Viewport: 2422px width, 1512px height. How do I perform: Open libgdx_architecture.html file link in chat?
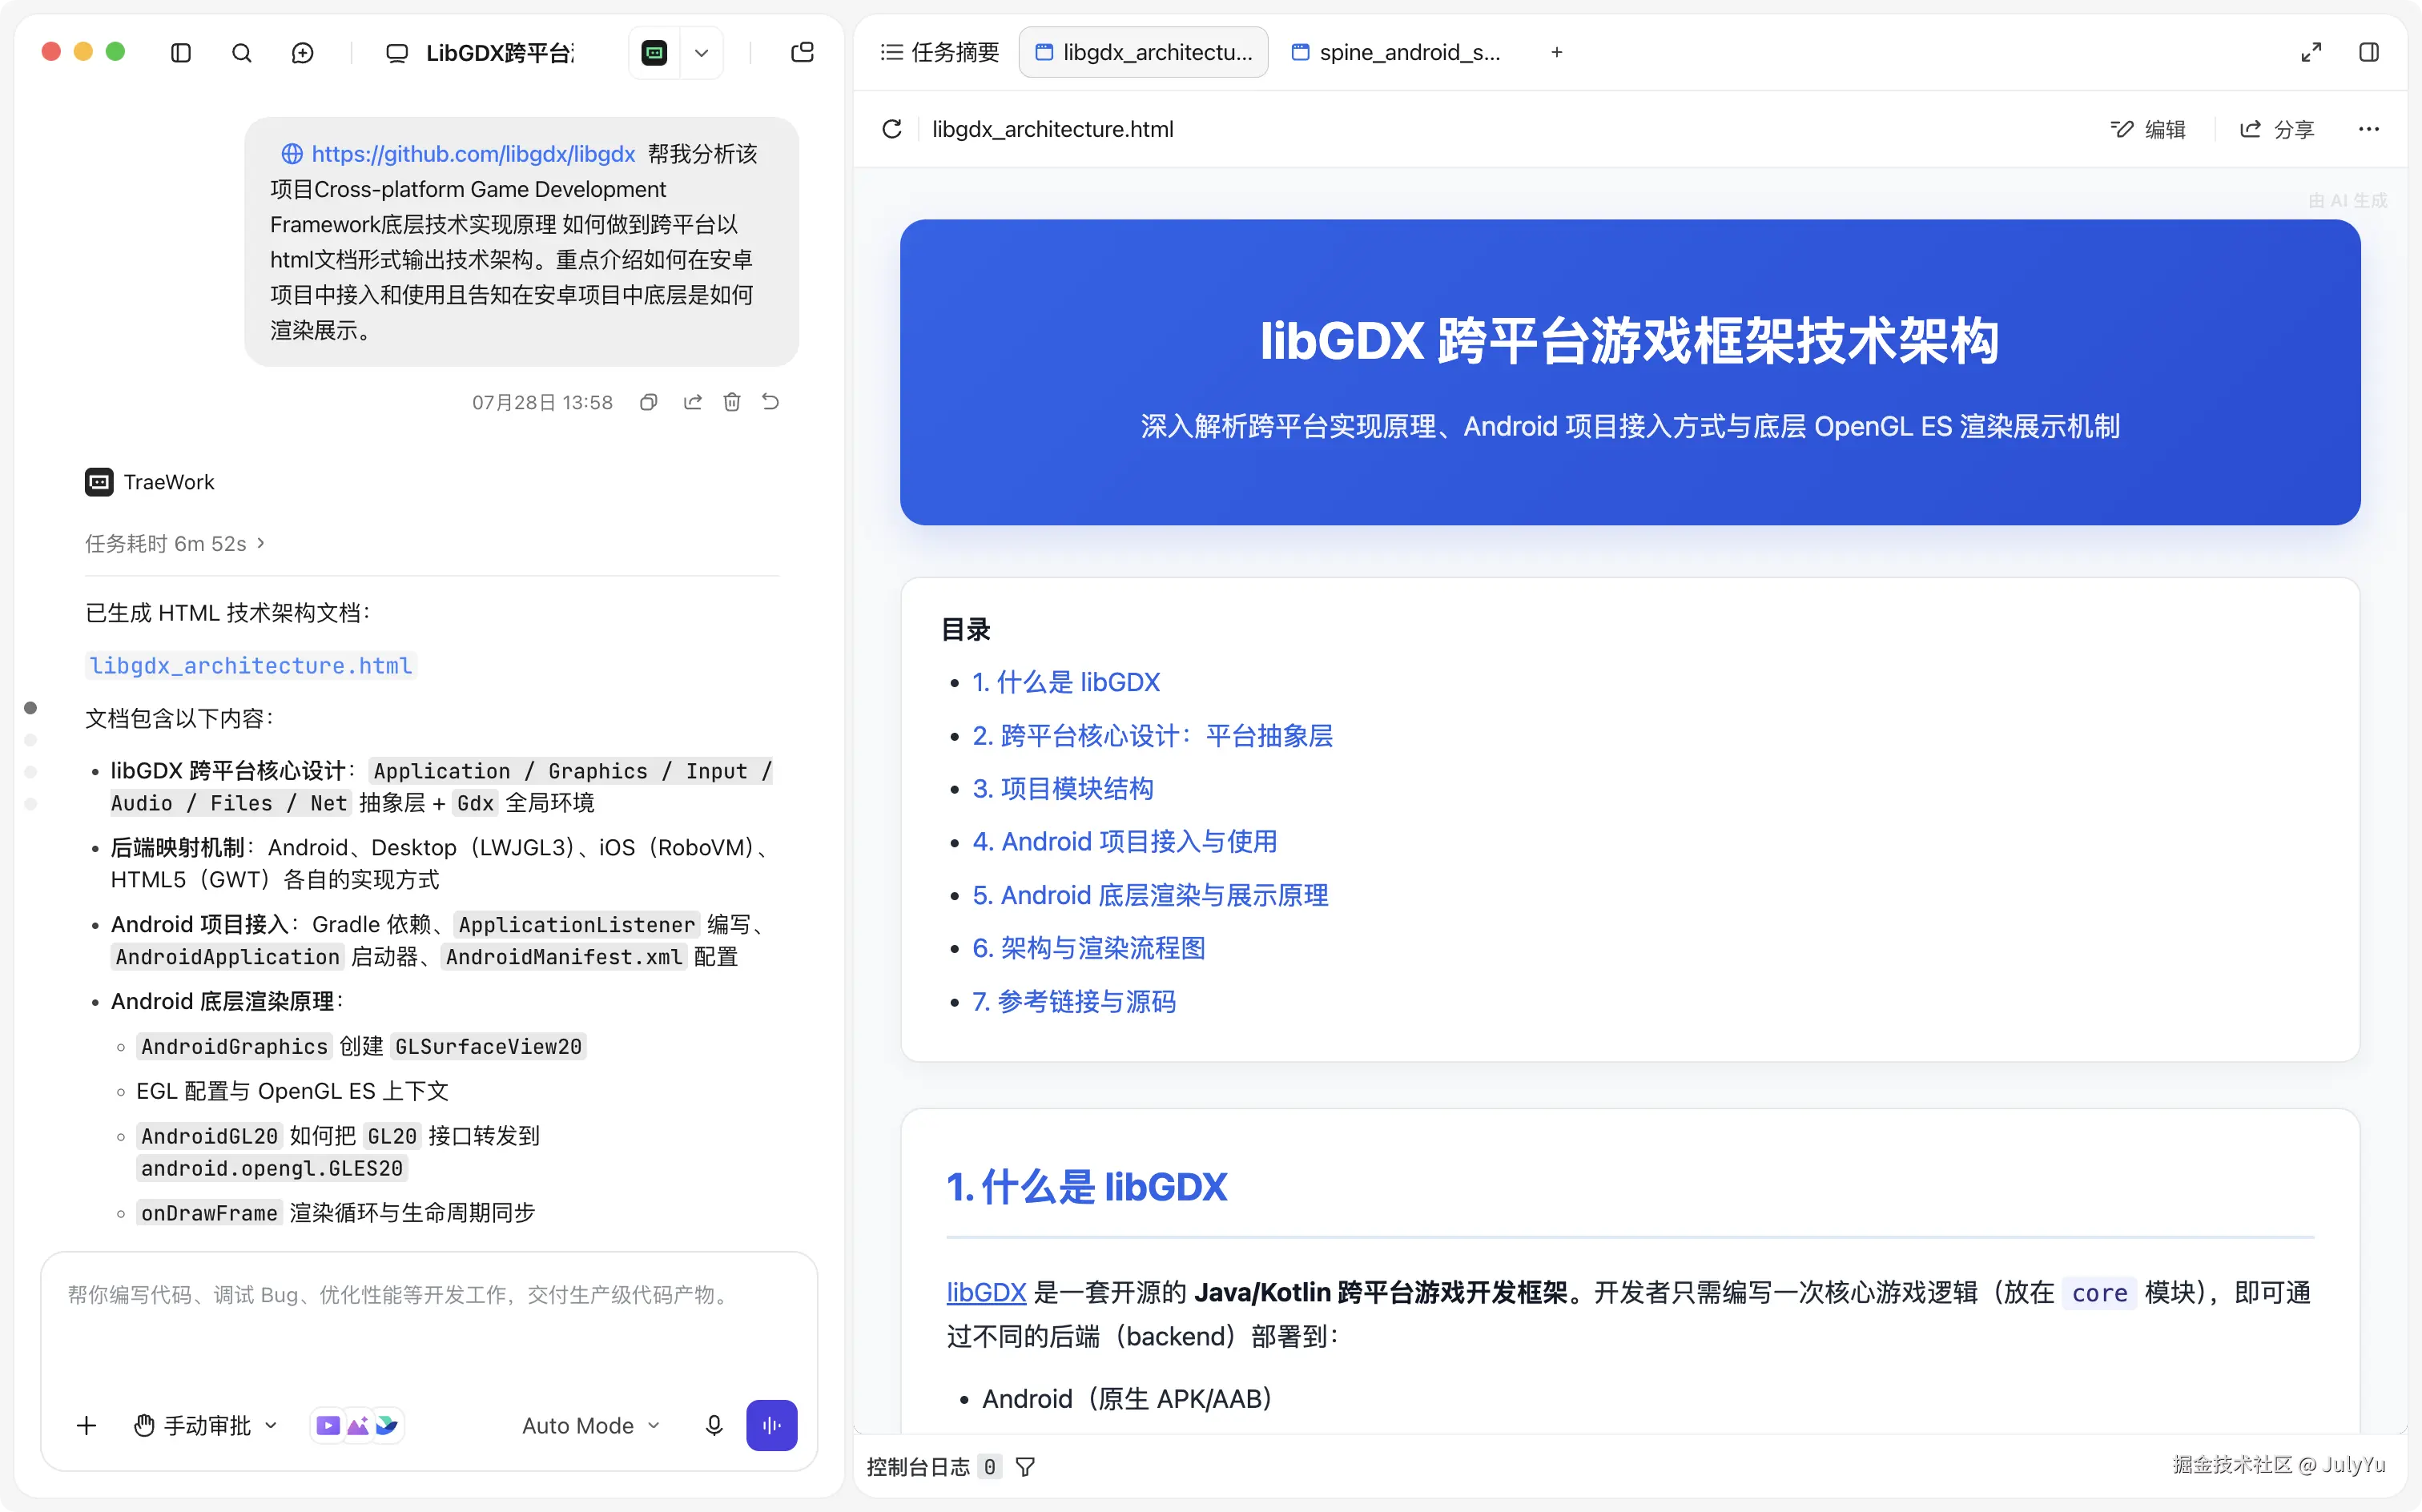(251, 666)
